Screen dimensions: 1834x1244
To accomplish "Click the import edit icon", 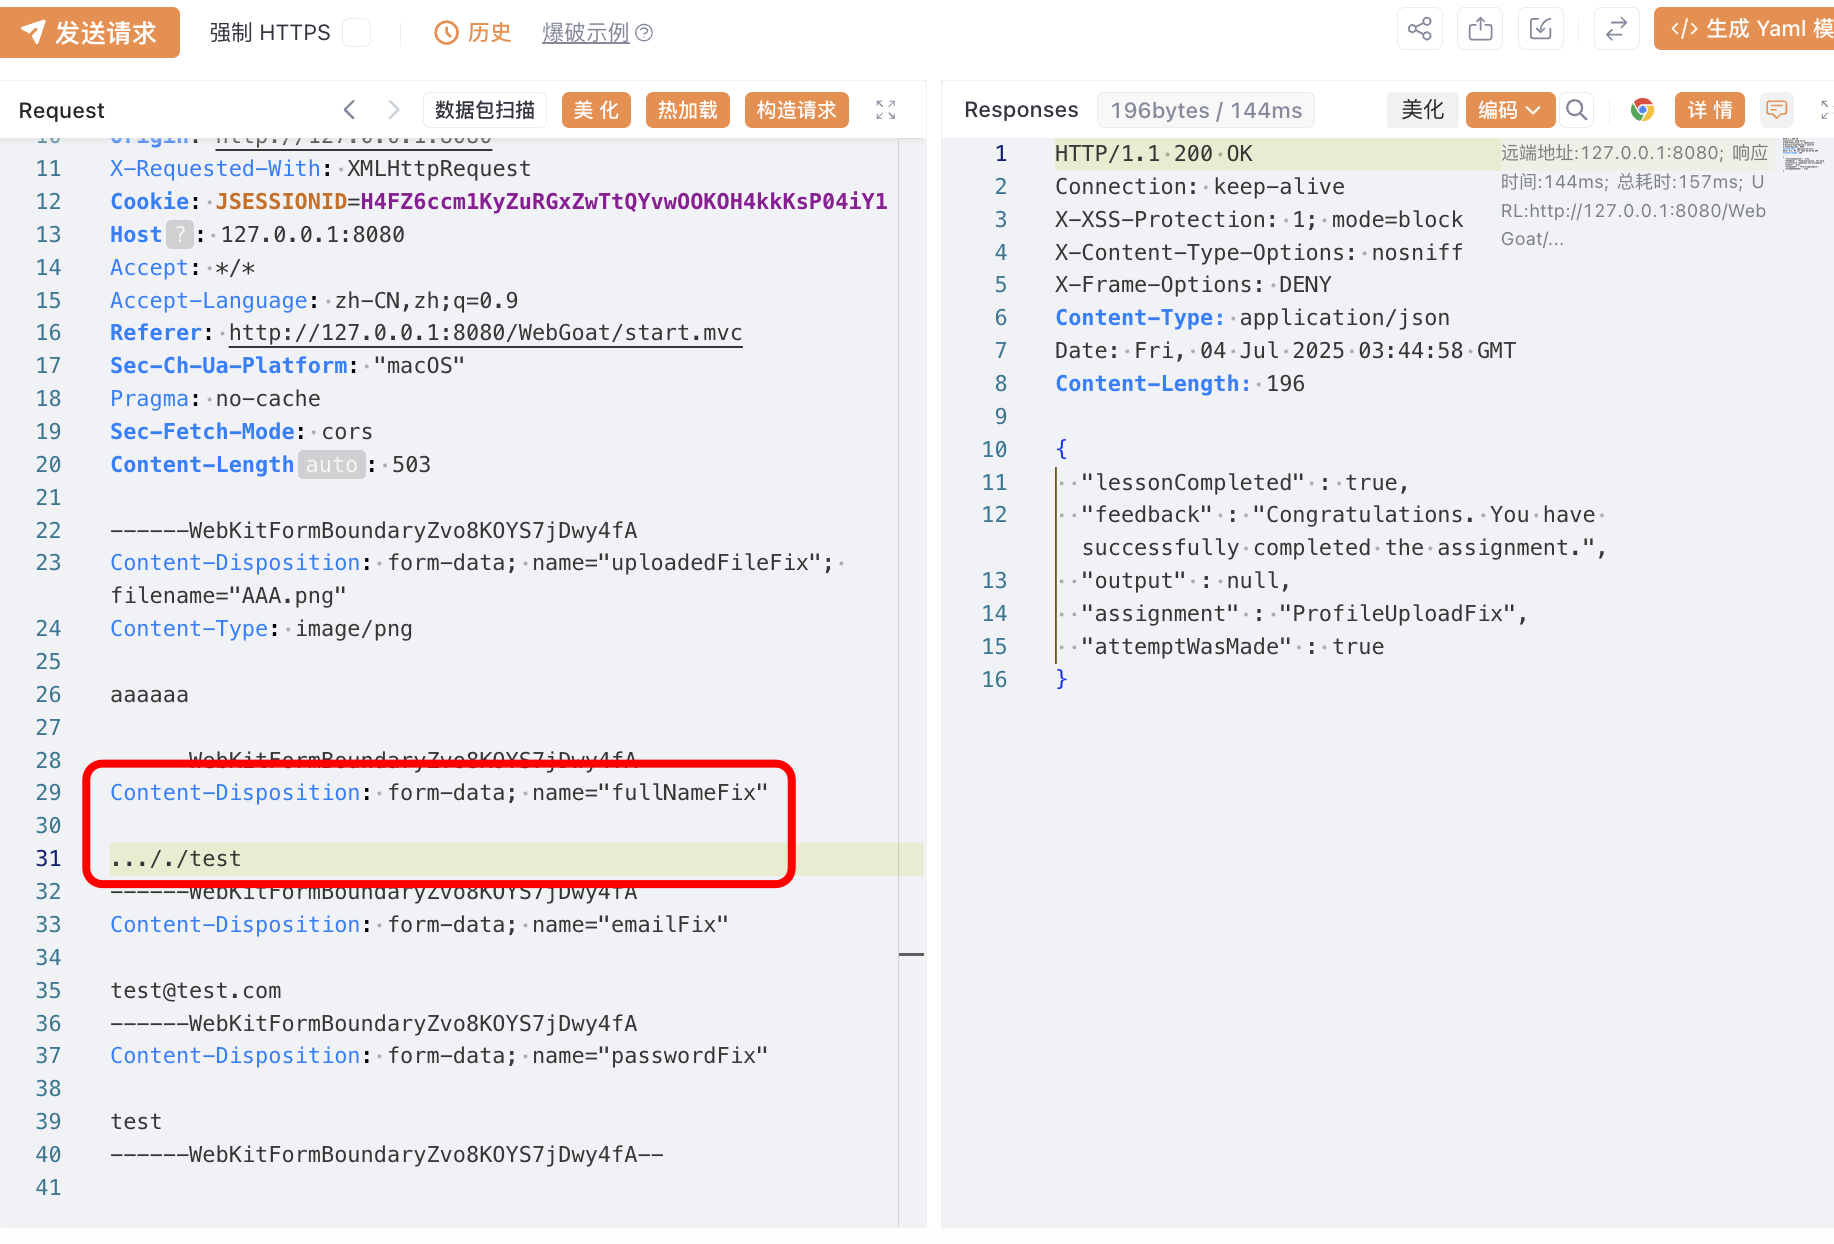I will (x=1541, y=29).
